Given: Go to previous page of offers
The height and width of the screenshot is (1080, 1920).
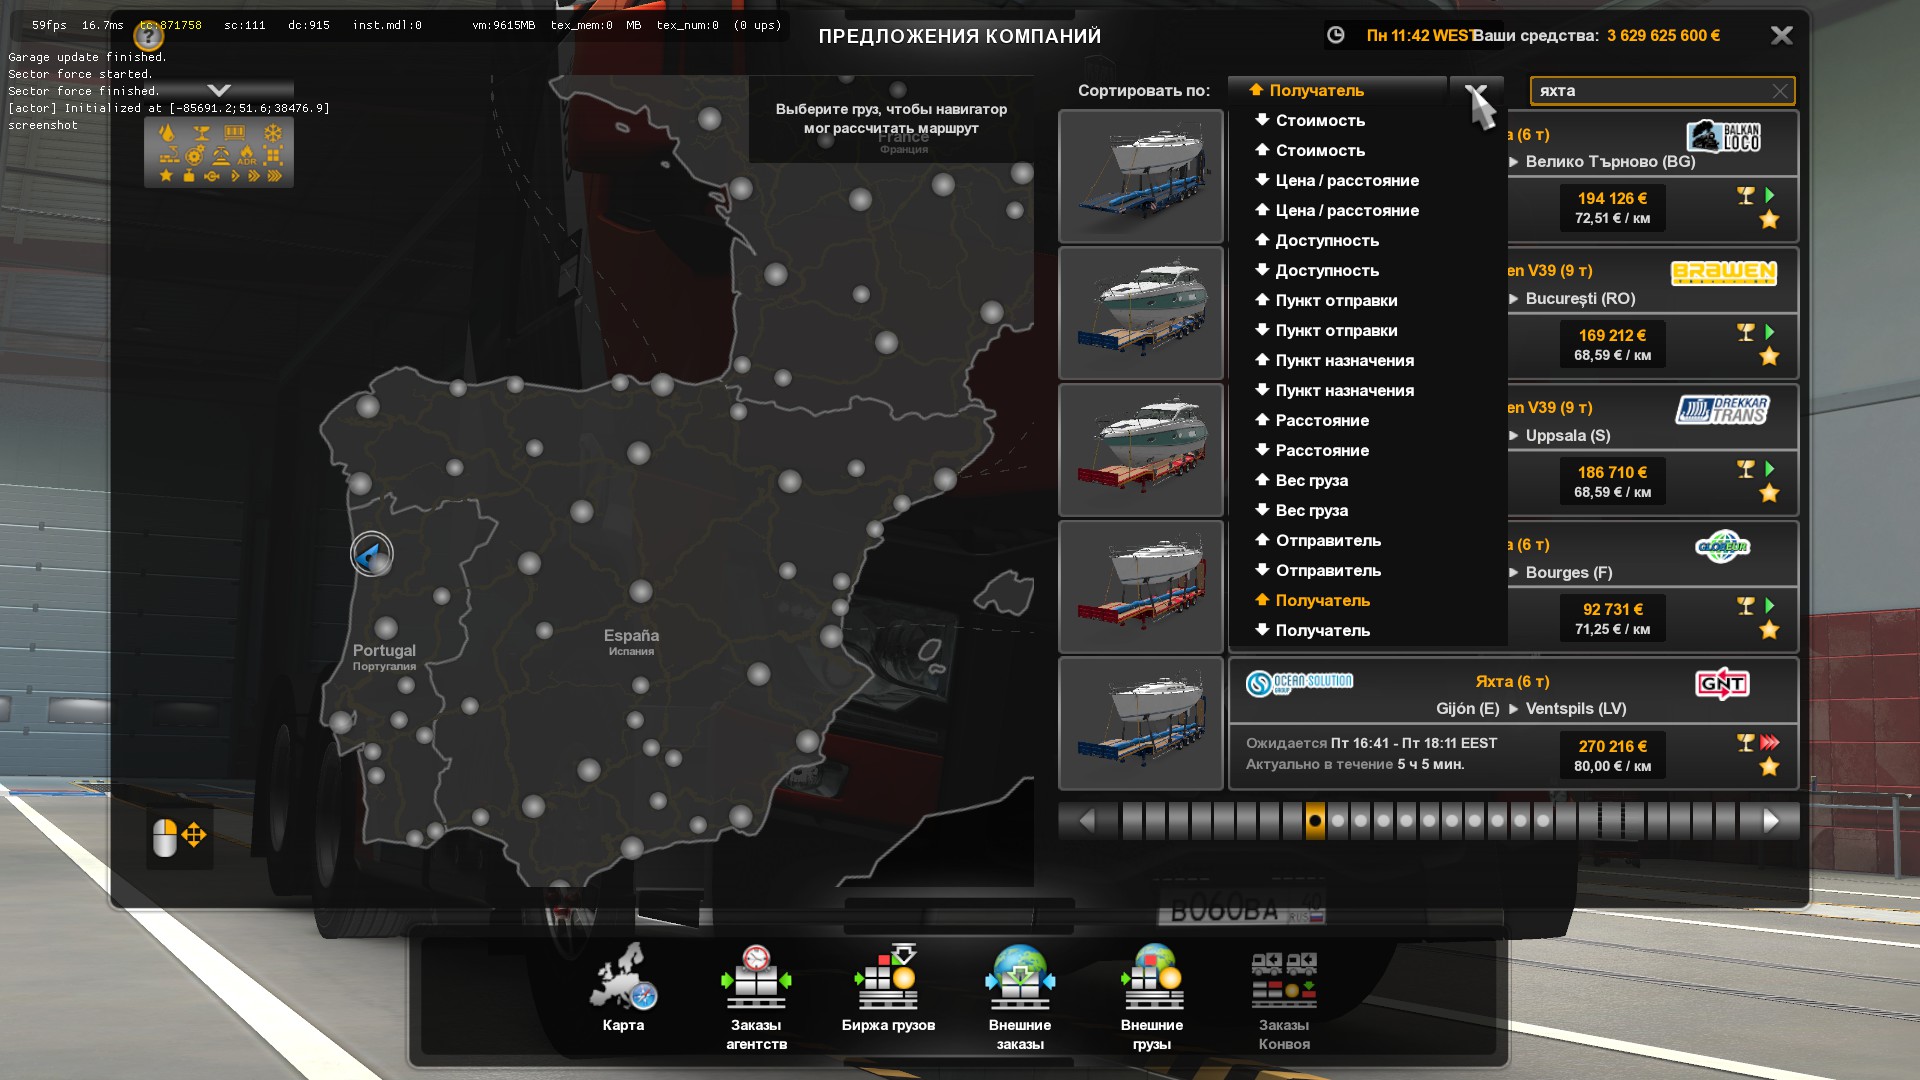Looking at the screenshot, I should coord(1087,821).
